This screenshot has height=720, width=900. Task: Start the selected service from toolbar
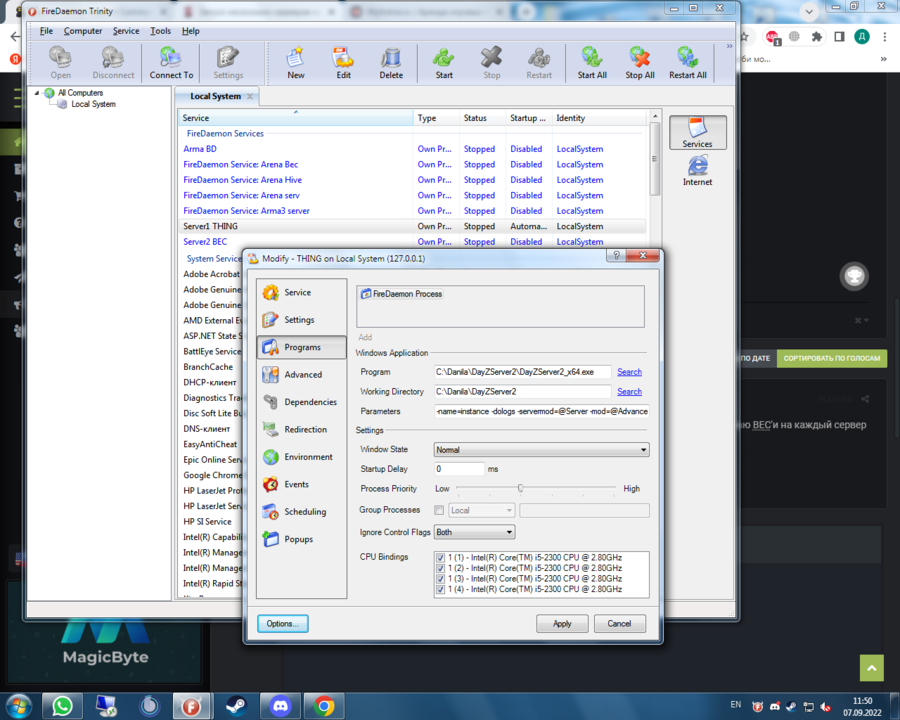click(444, 63)
